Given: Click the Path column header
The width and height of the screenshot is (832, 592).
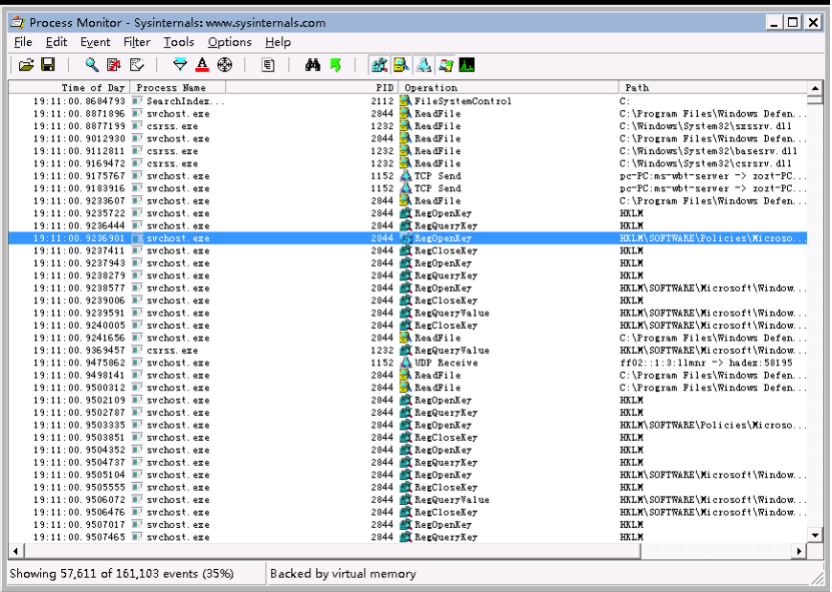Looking at the screenshot, I should (713, 88).
